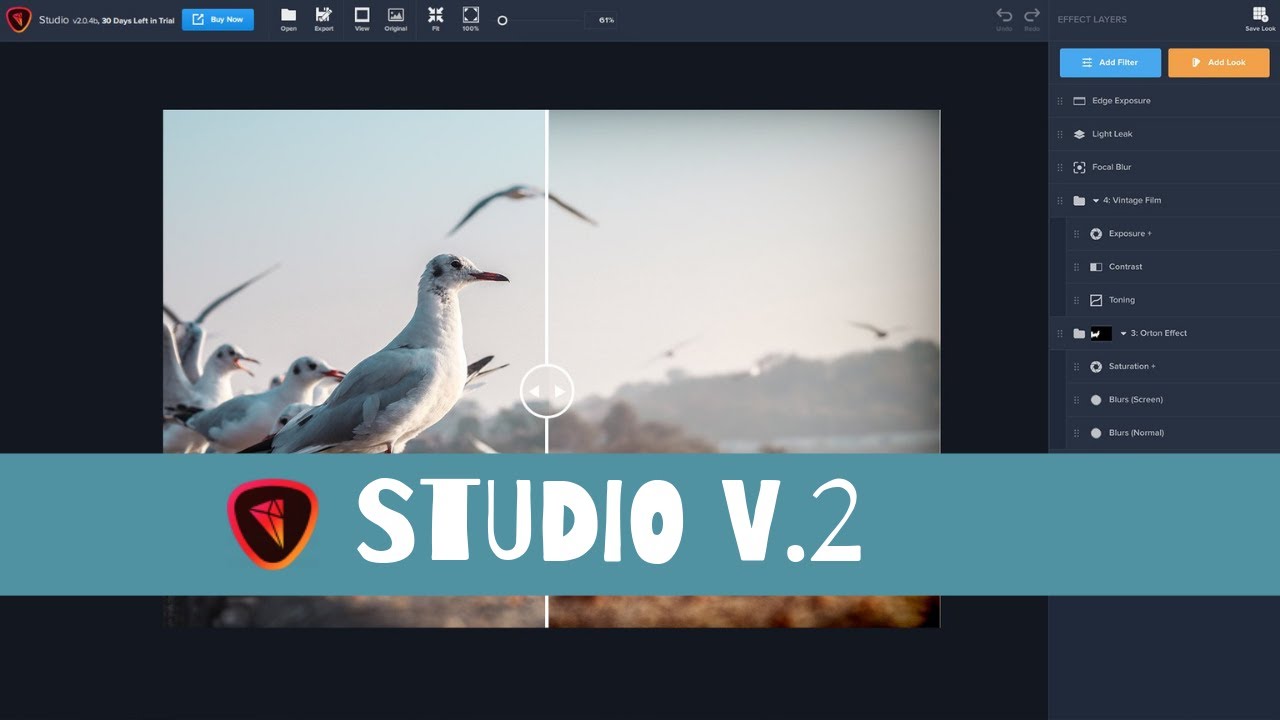Click the Add Filter button

click(x=1111, y=62)
